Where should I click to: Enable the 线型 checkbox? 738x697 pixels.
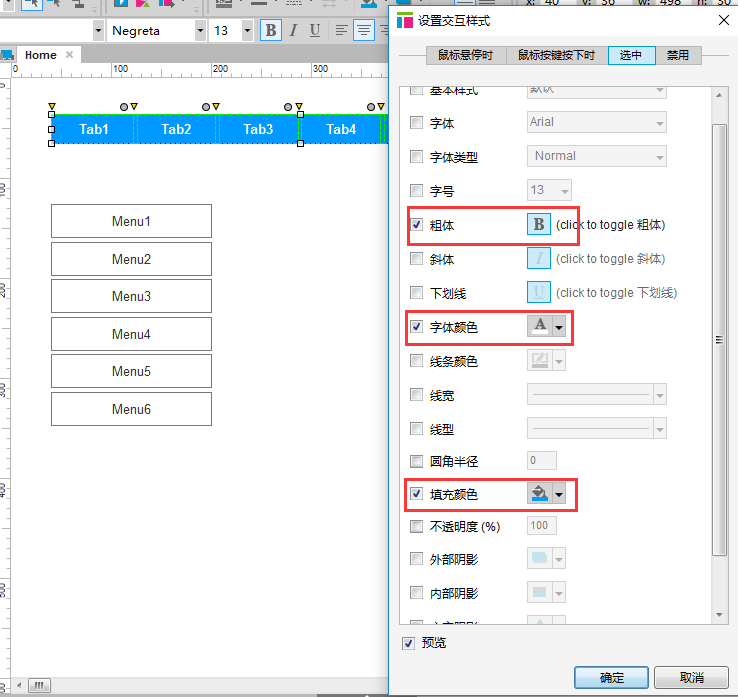417,428
